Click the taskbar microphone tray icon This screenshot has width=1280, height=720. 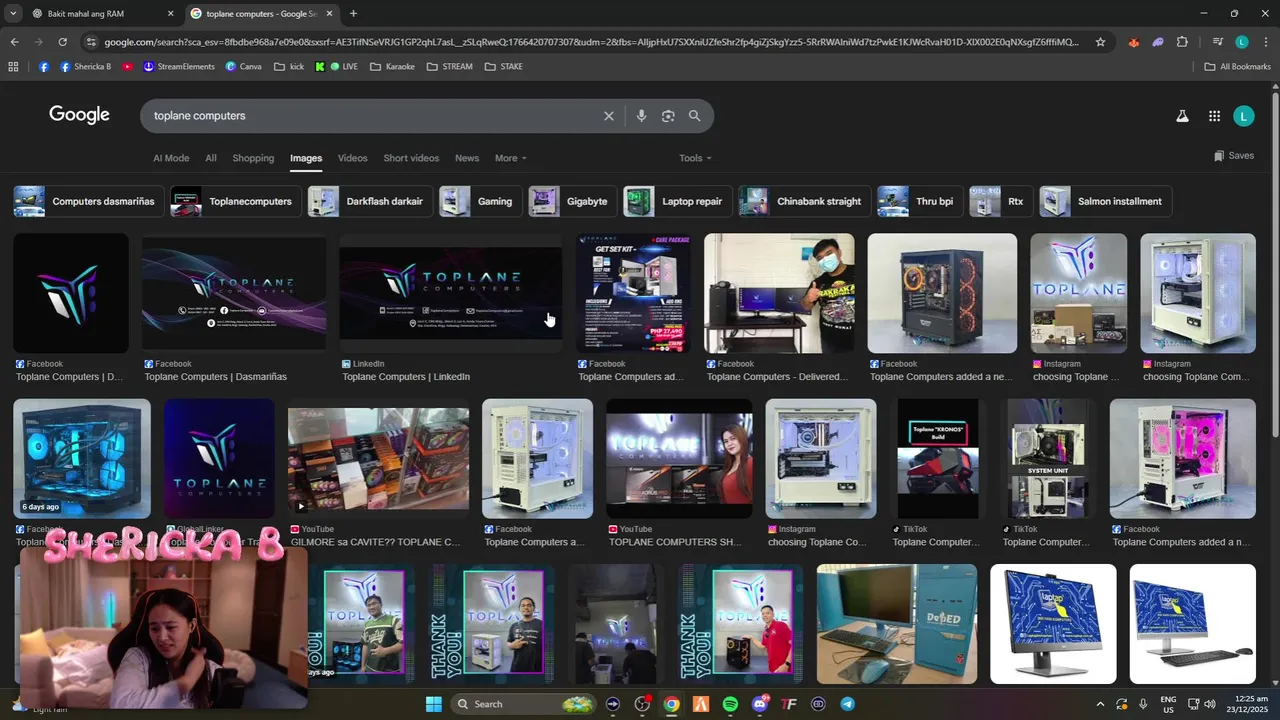point(1143,704)
